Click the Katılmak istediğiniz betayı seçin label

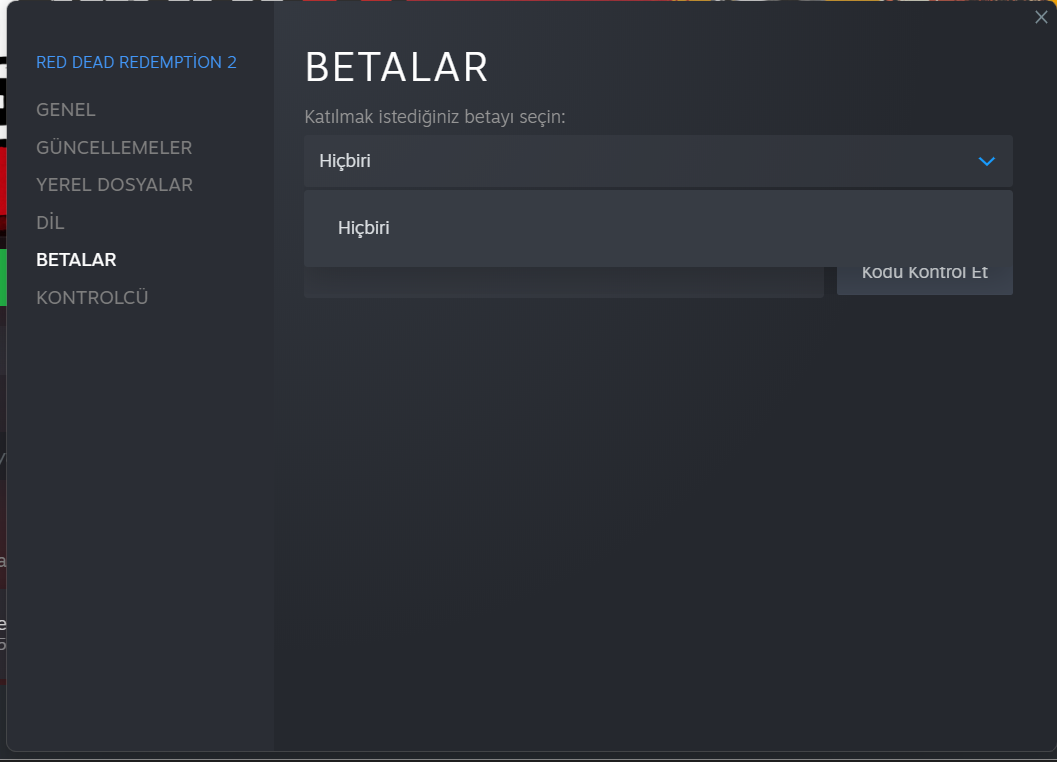[435, 118]
